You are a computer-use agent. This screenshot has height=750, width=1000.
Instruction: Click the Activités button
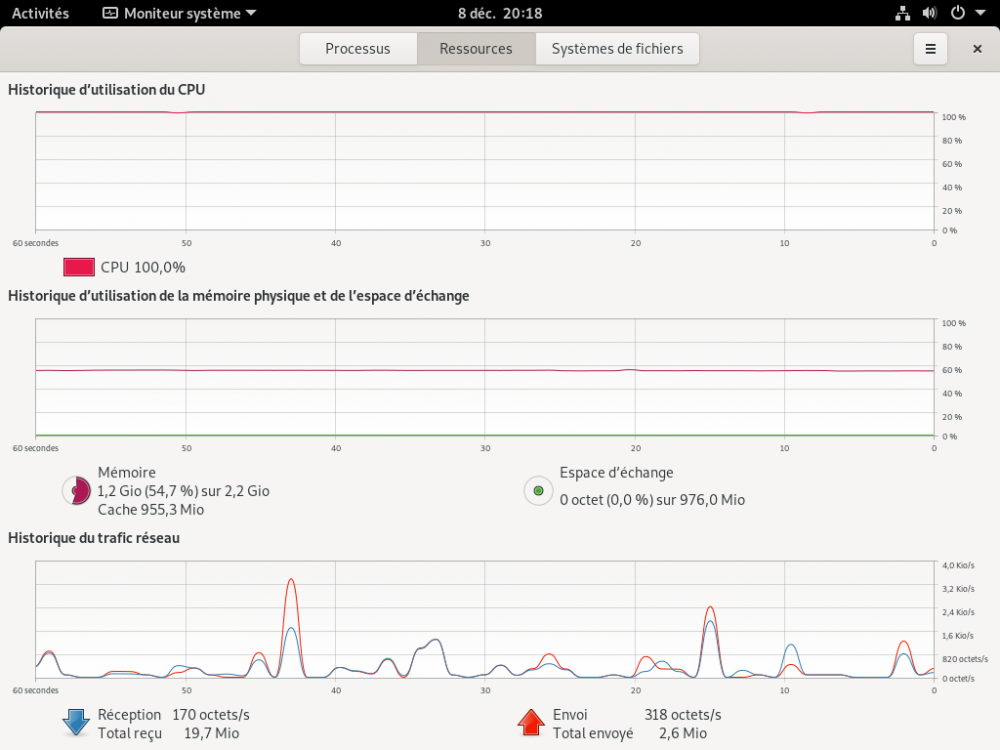(x=40, y=13)
